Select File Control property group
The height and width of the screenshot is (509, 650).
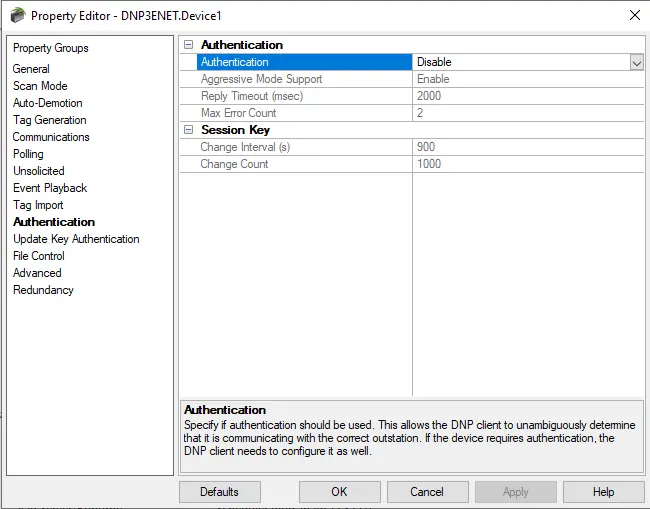(x=39, y=256)
